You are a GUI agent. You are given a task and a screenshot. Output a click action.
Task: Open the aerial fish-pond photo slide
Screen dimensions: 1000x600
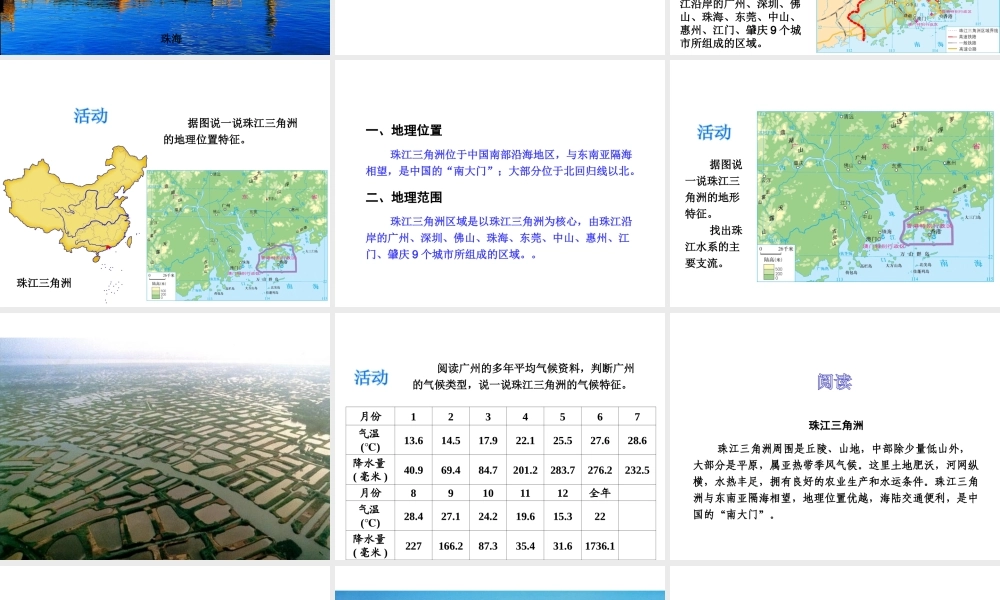pos(165,449)
